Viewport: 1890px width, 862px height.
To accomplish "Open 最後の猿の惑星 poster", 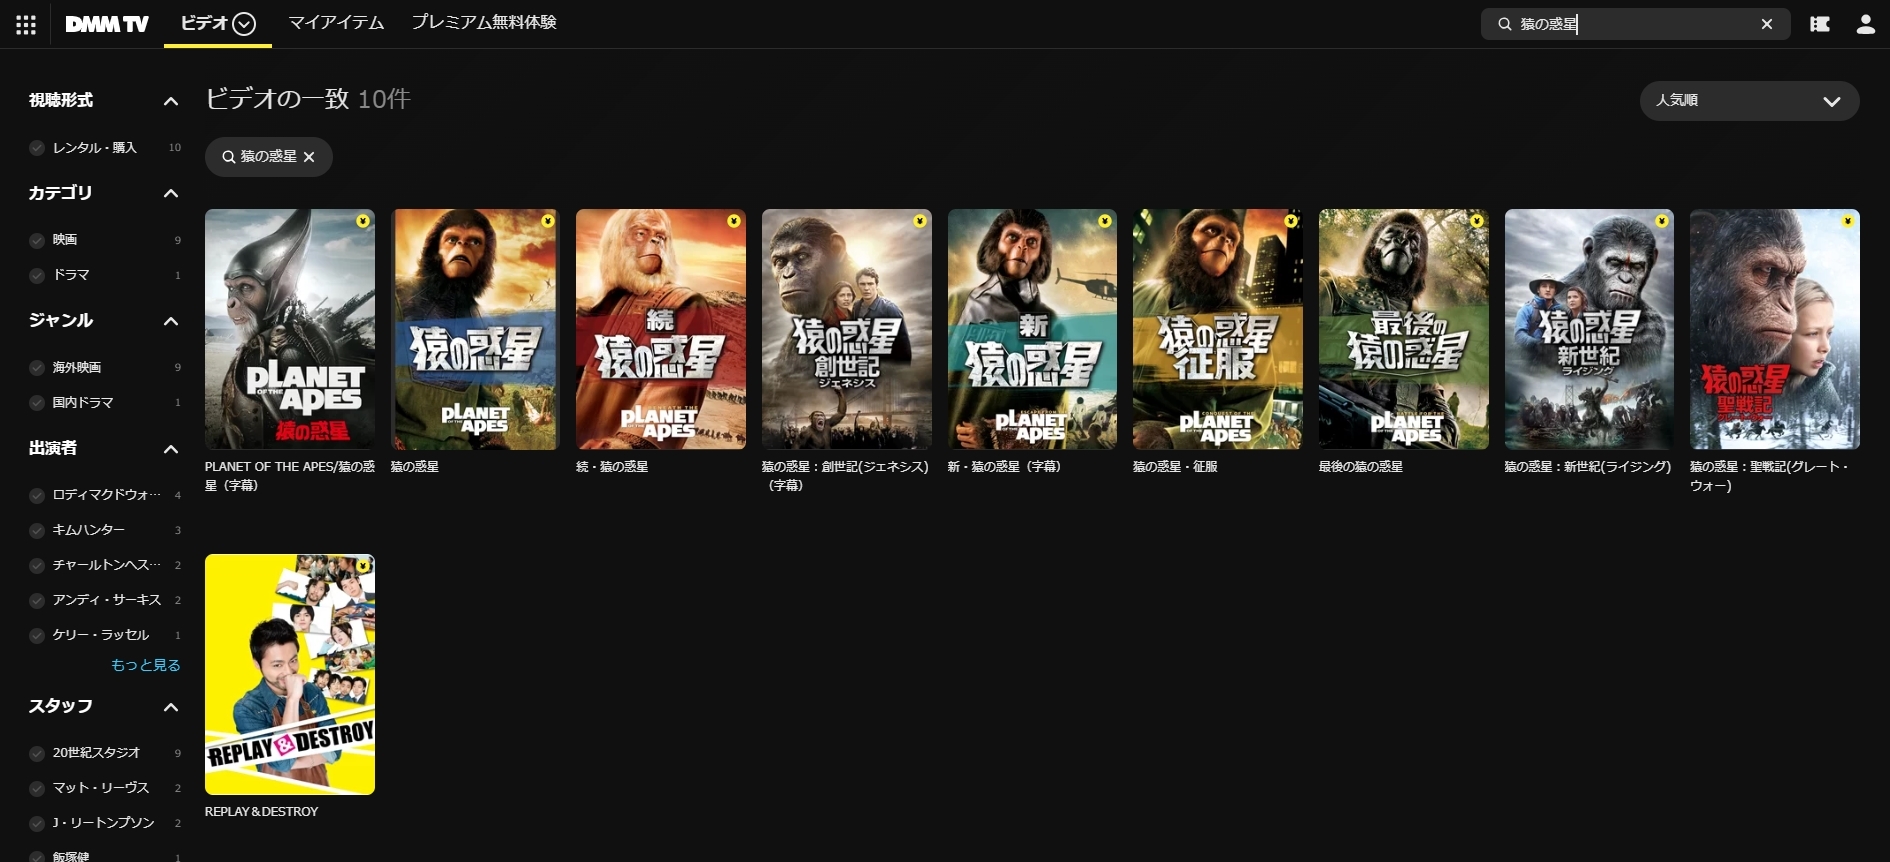I will tap(1404, 329).
